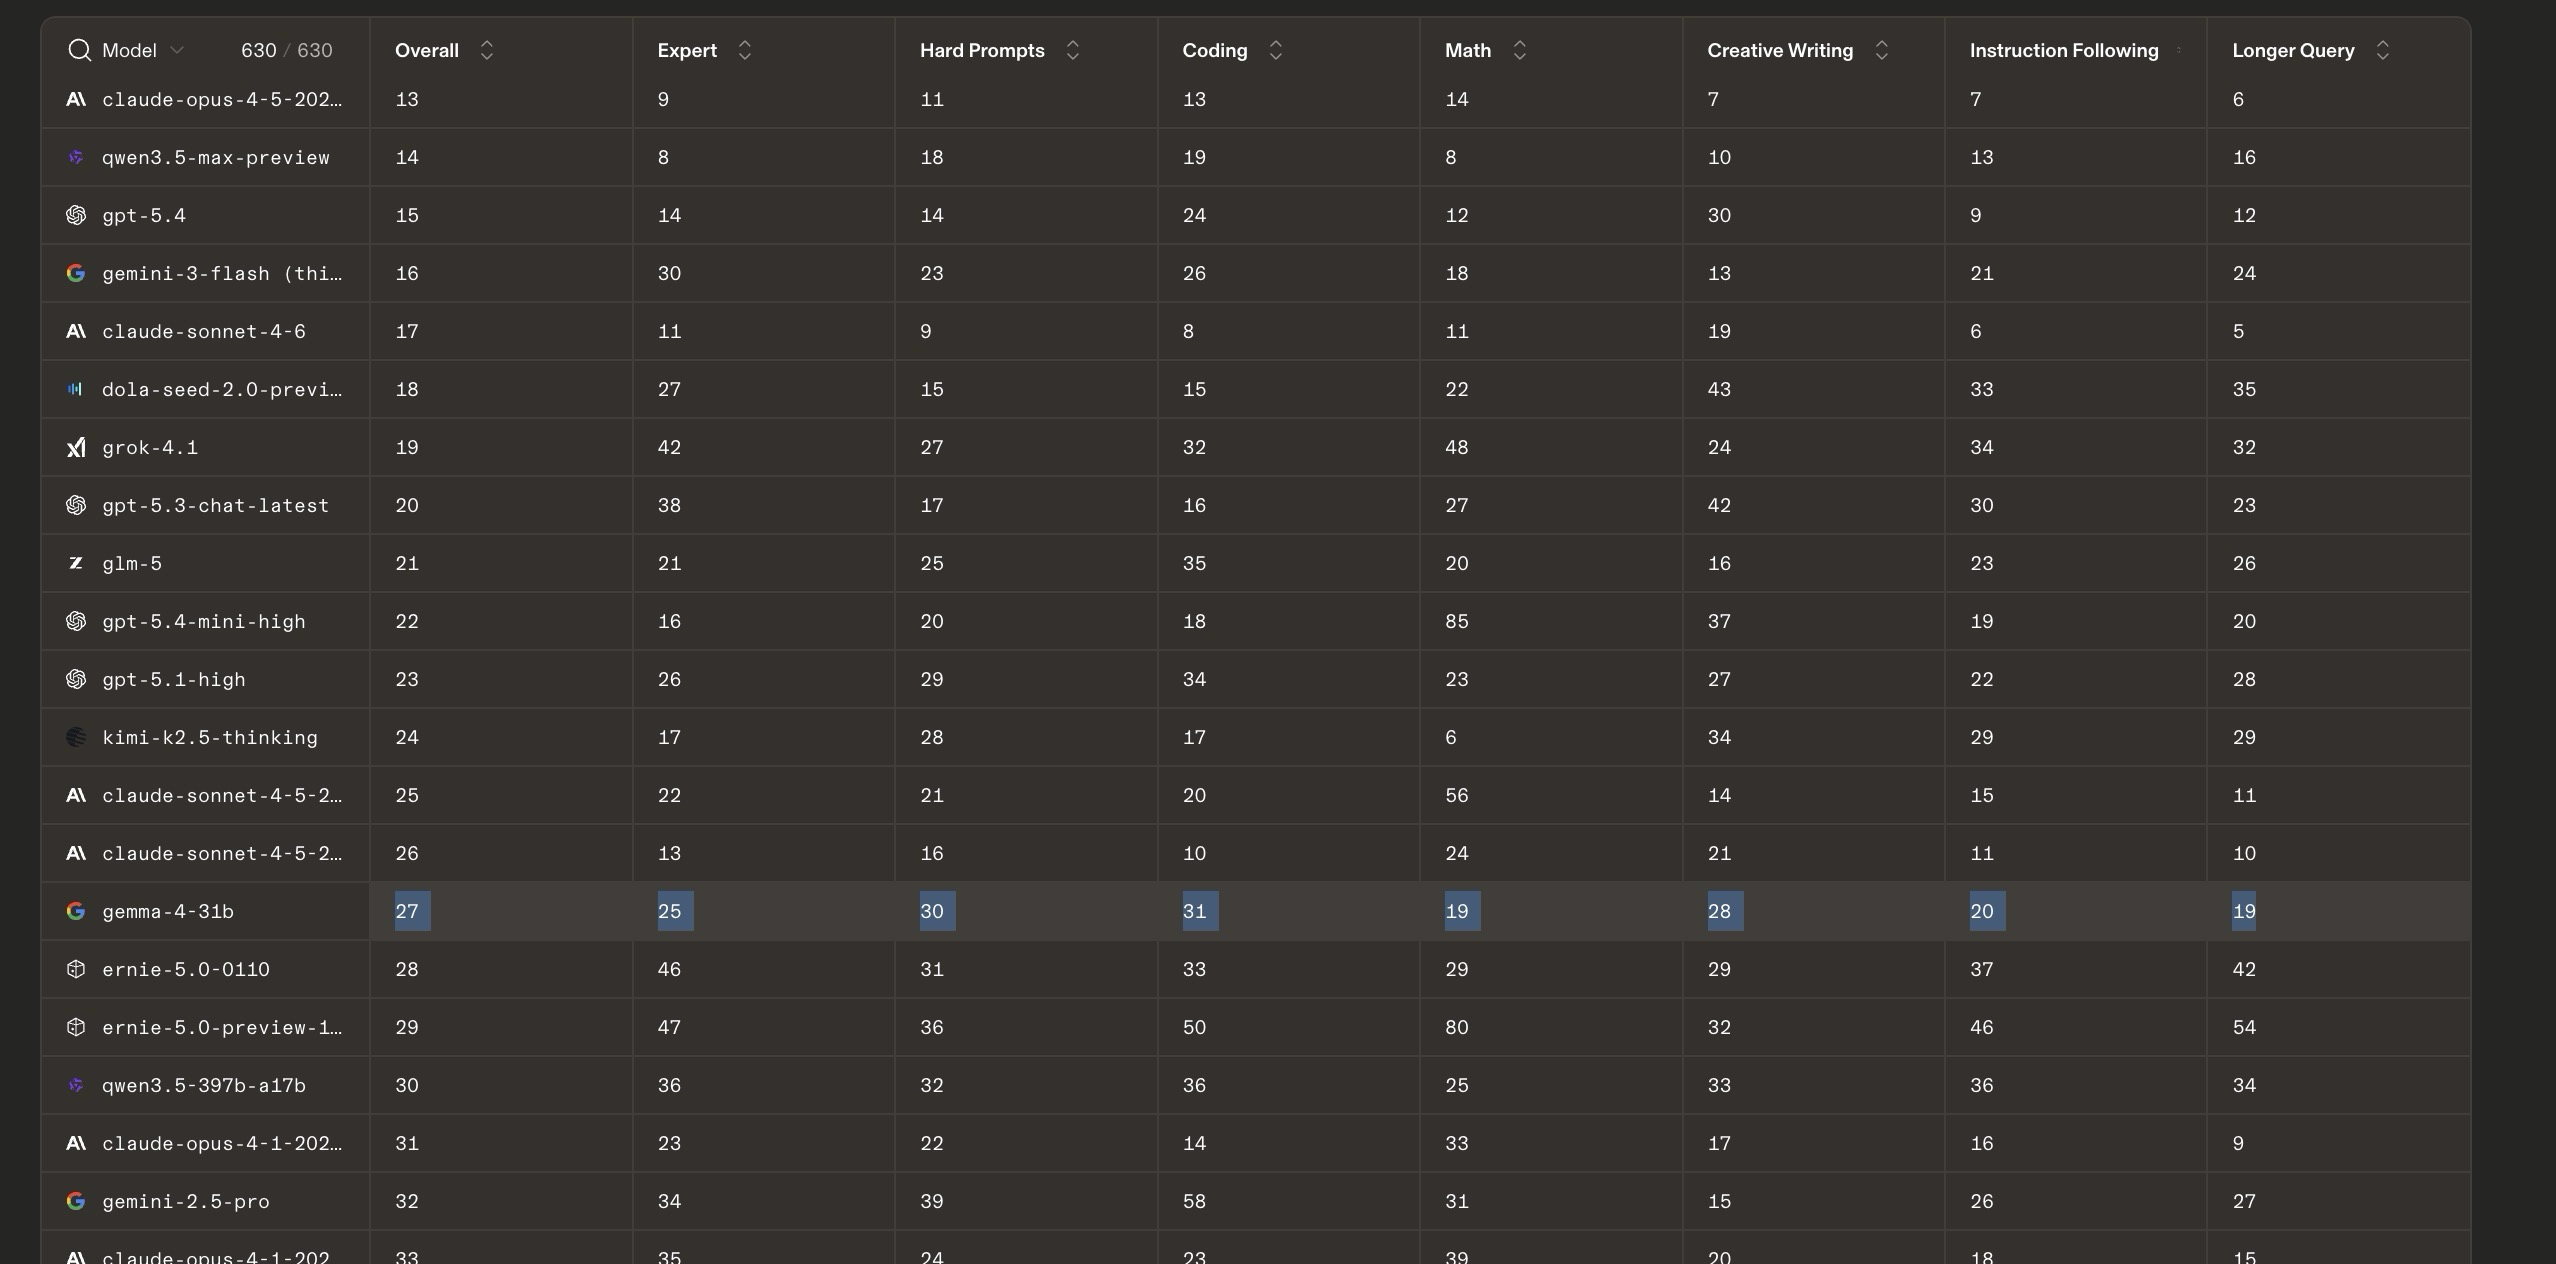Viewport: 2556px width, 1264px height.
Task: Open the claude-sonnet-4-6 model name
Action: 204,331
